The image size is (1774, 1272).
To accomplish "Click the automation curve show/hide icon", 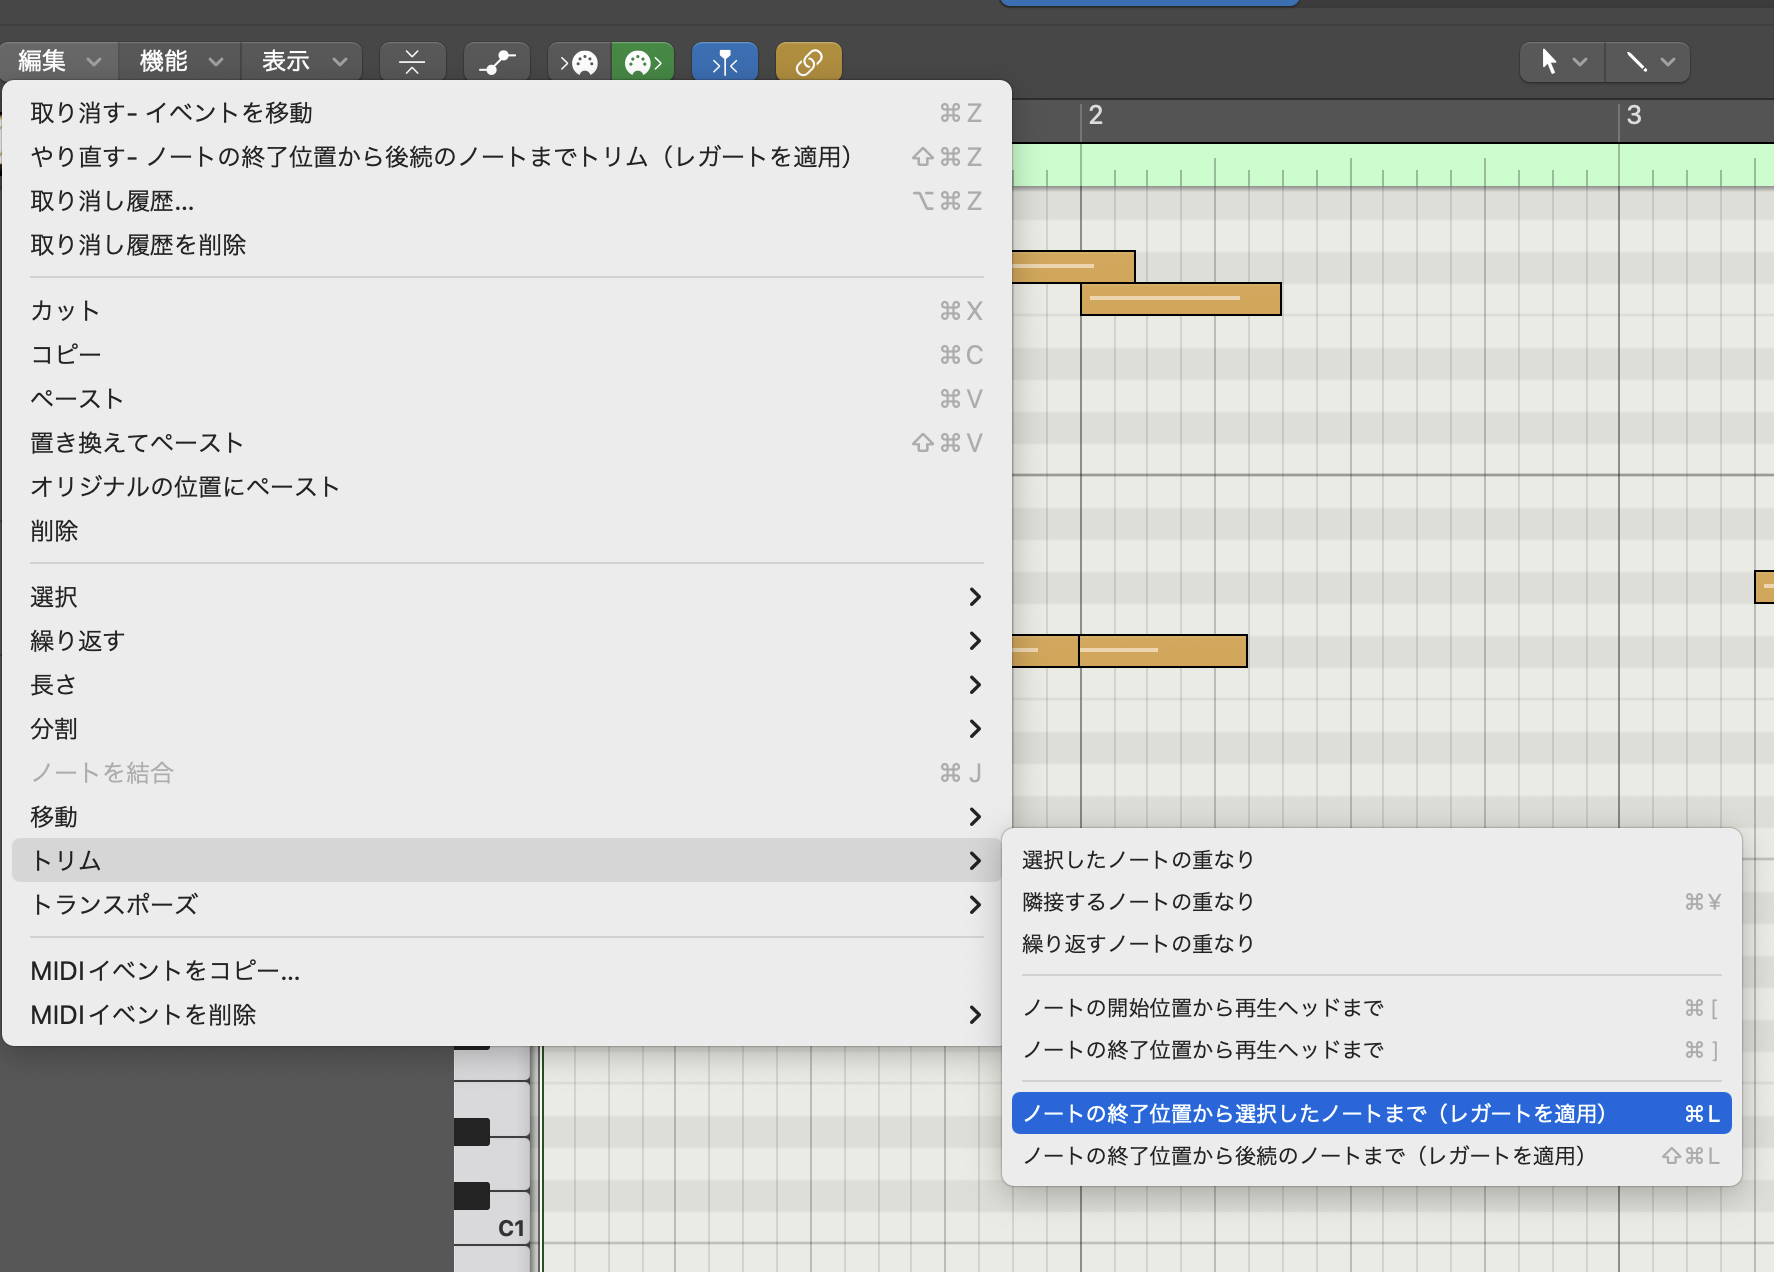I will click(496, 62).
